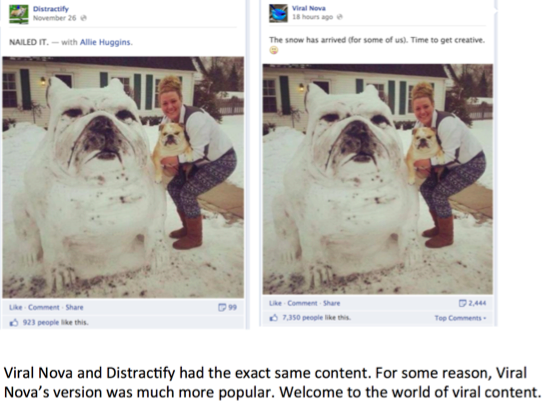Viewport: 555px width, 404px height.
Task: Share the Viral Nova post
Action: click(331, 303)
